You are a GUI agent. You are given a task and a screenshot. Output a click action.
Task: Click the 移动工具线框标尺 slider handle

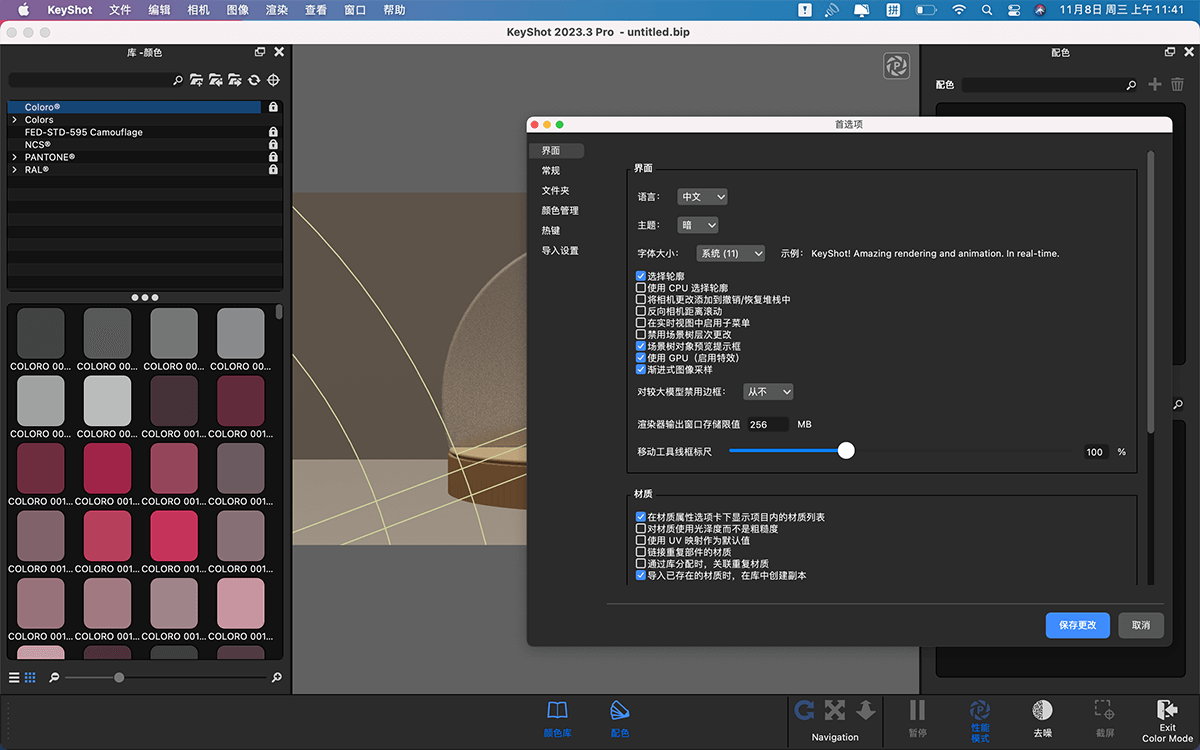[x=846, y=451]
